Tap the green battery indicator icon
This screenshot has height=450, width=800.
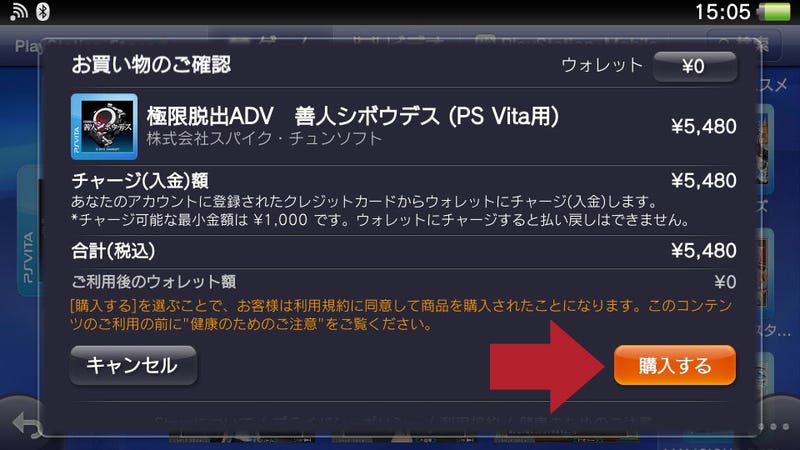tap(774, 12)
